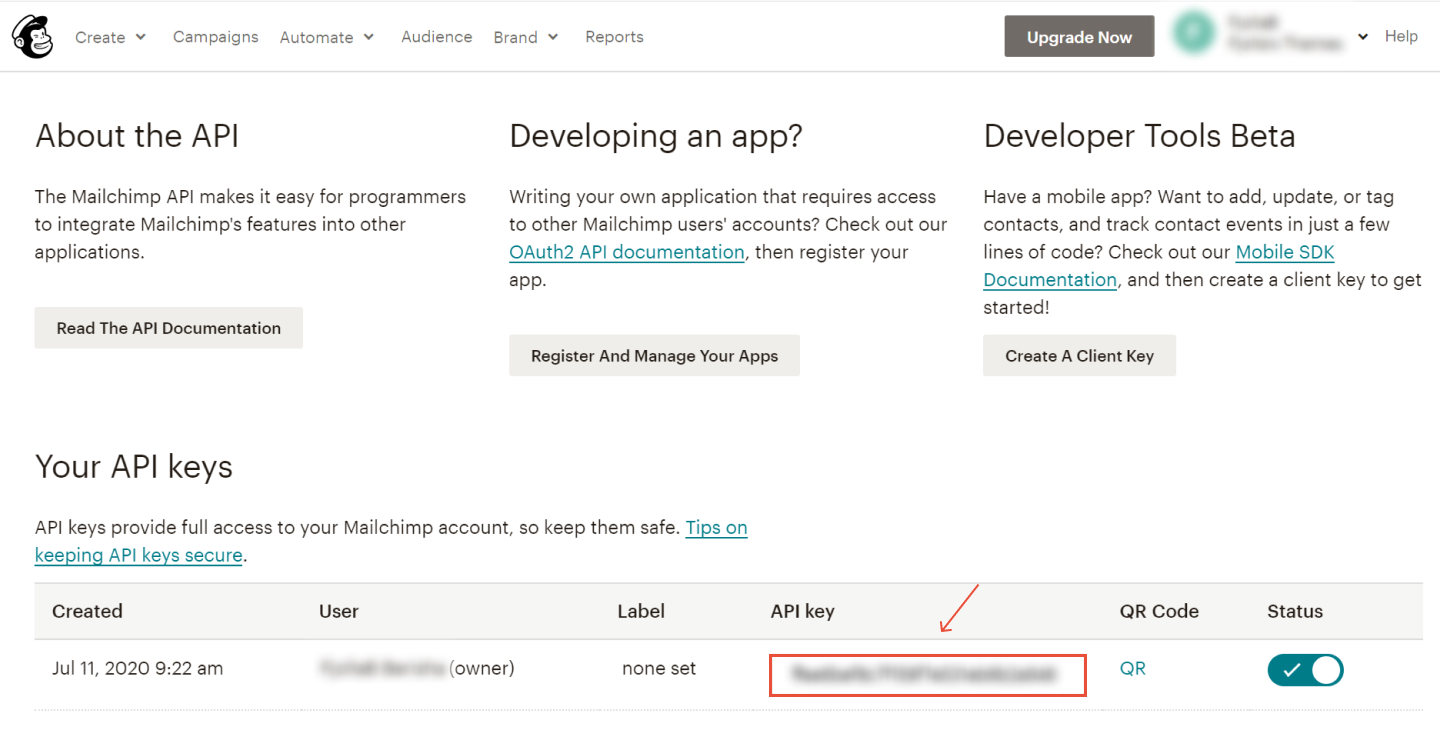Open the Audience page

(x=436, y=37)
